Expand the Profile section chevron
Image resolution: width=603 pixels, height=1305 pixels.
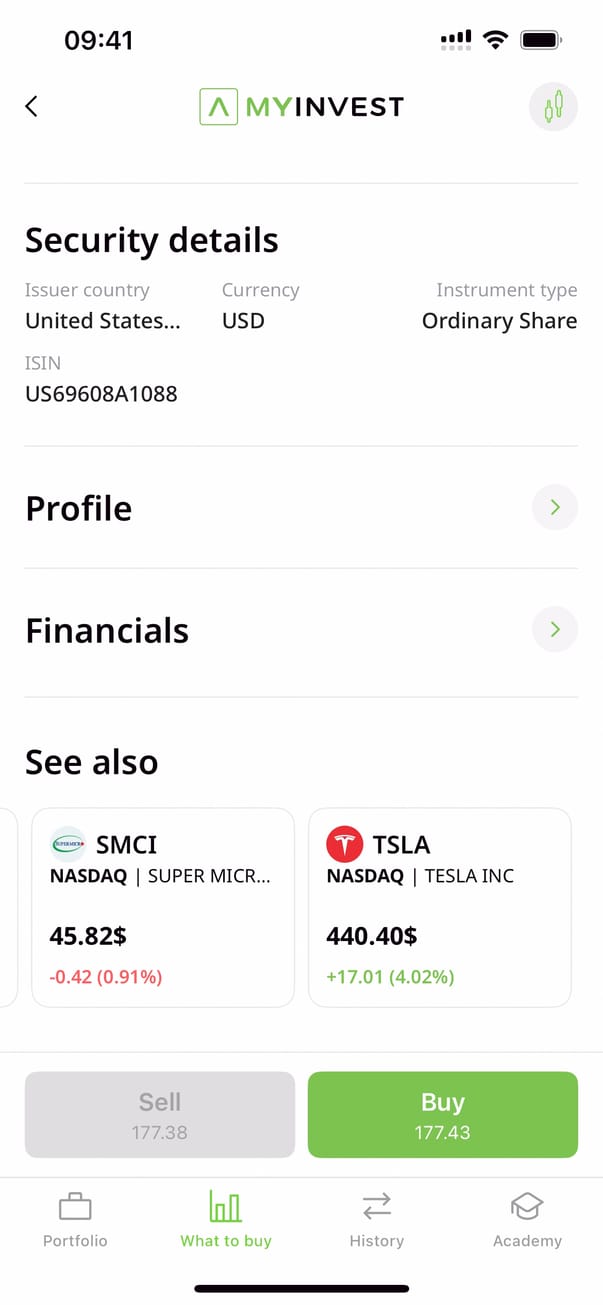[x=554, y=508]
